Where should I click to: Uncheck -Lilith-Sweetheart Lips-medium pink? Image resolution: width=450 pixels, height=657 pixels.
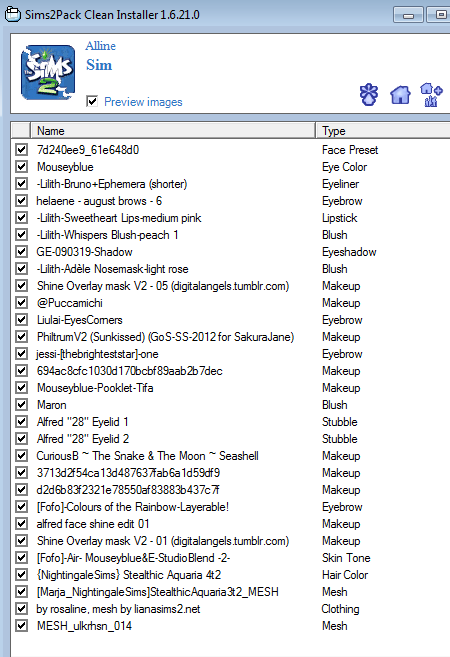click(x=21, y=217)
